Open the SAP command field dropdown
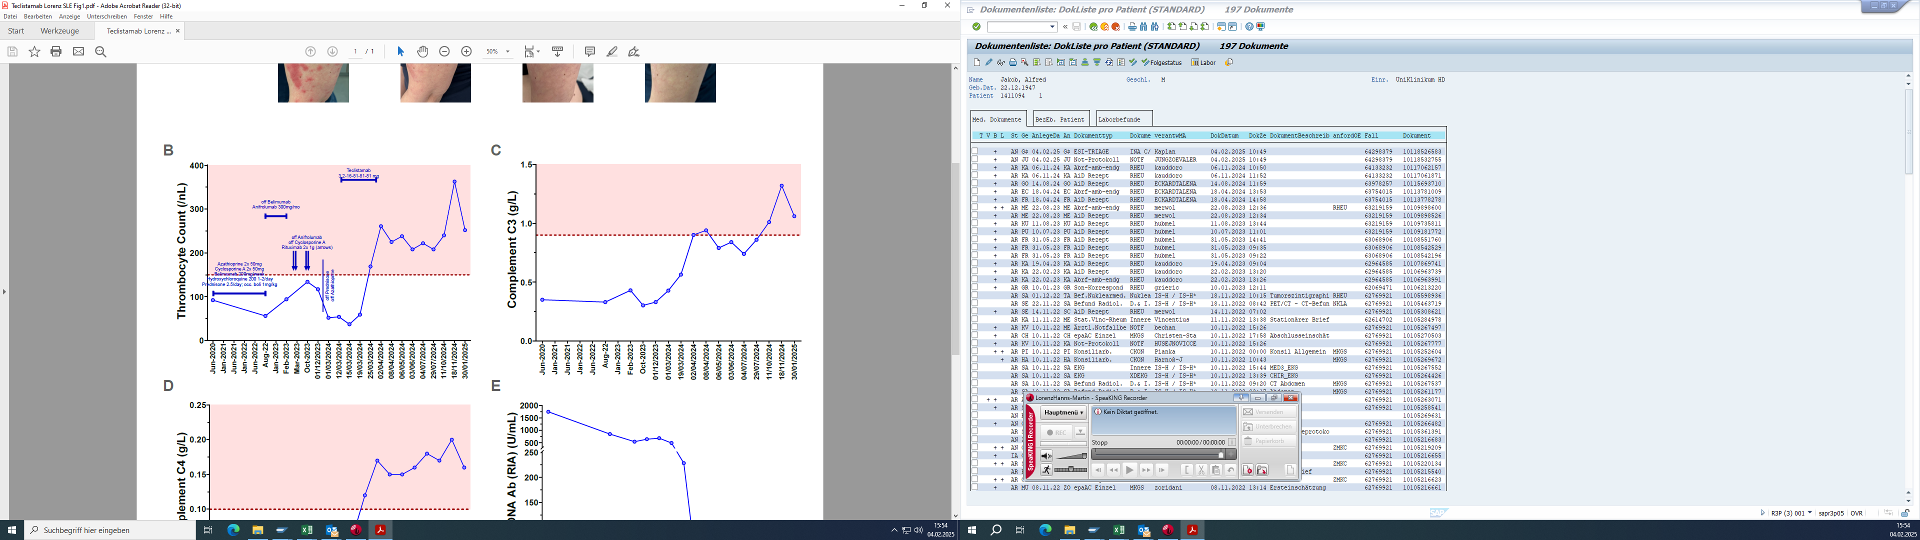This screenshot has width=1920, height=540. 1054,27
